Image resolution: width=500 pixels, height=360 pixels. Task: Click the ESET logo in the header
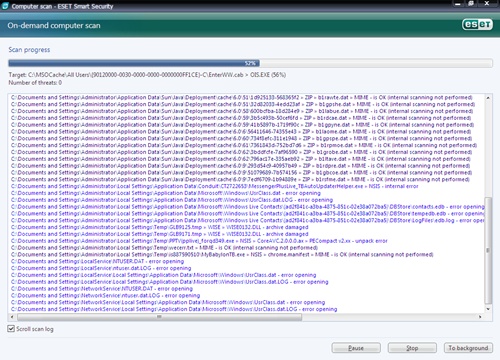tap(477, 24)
